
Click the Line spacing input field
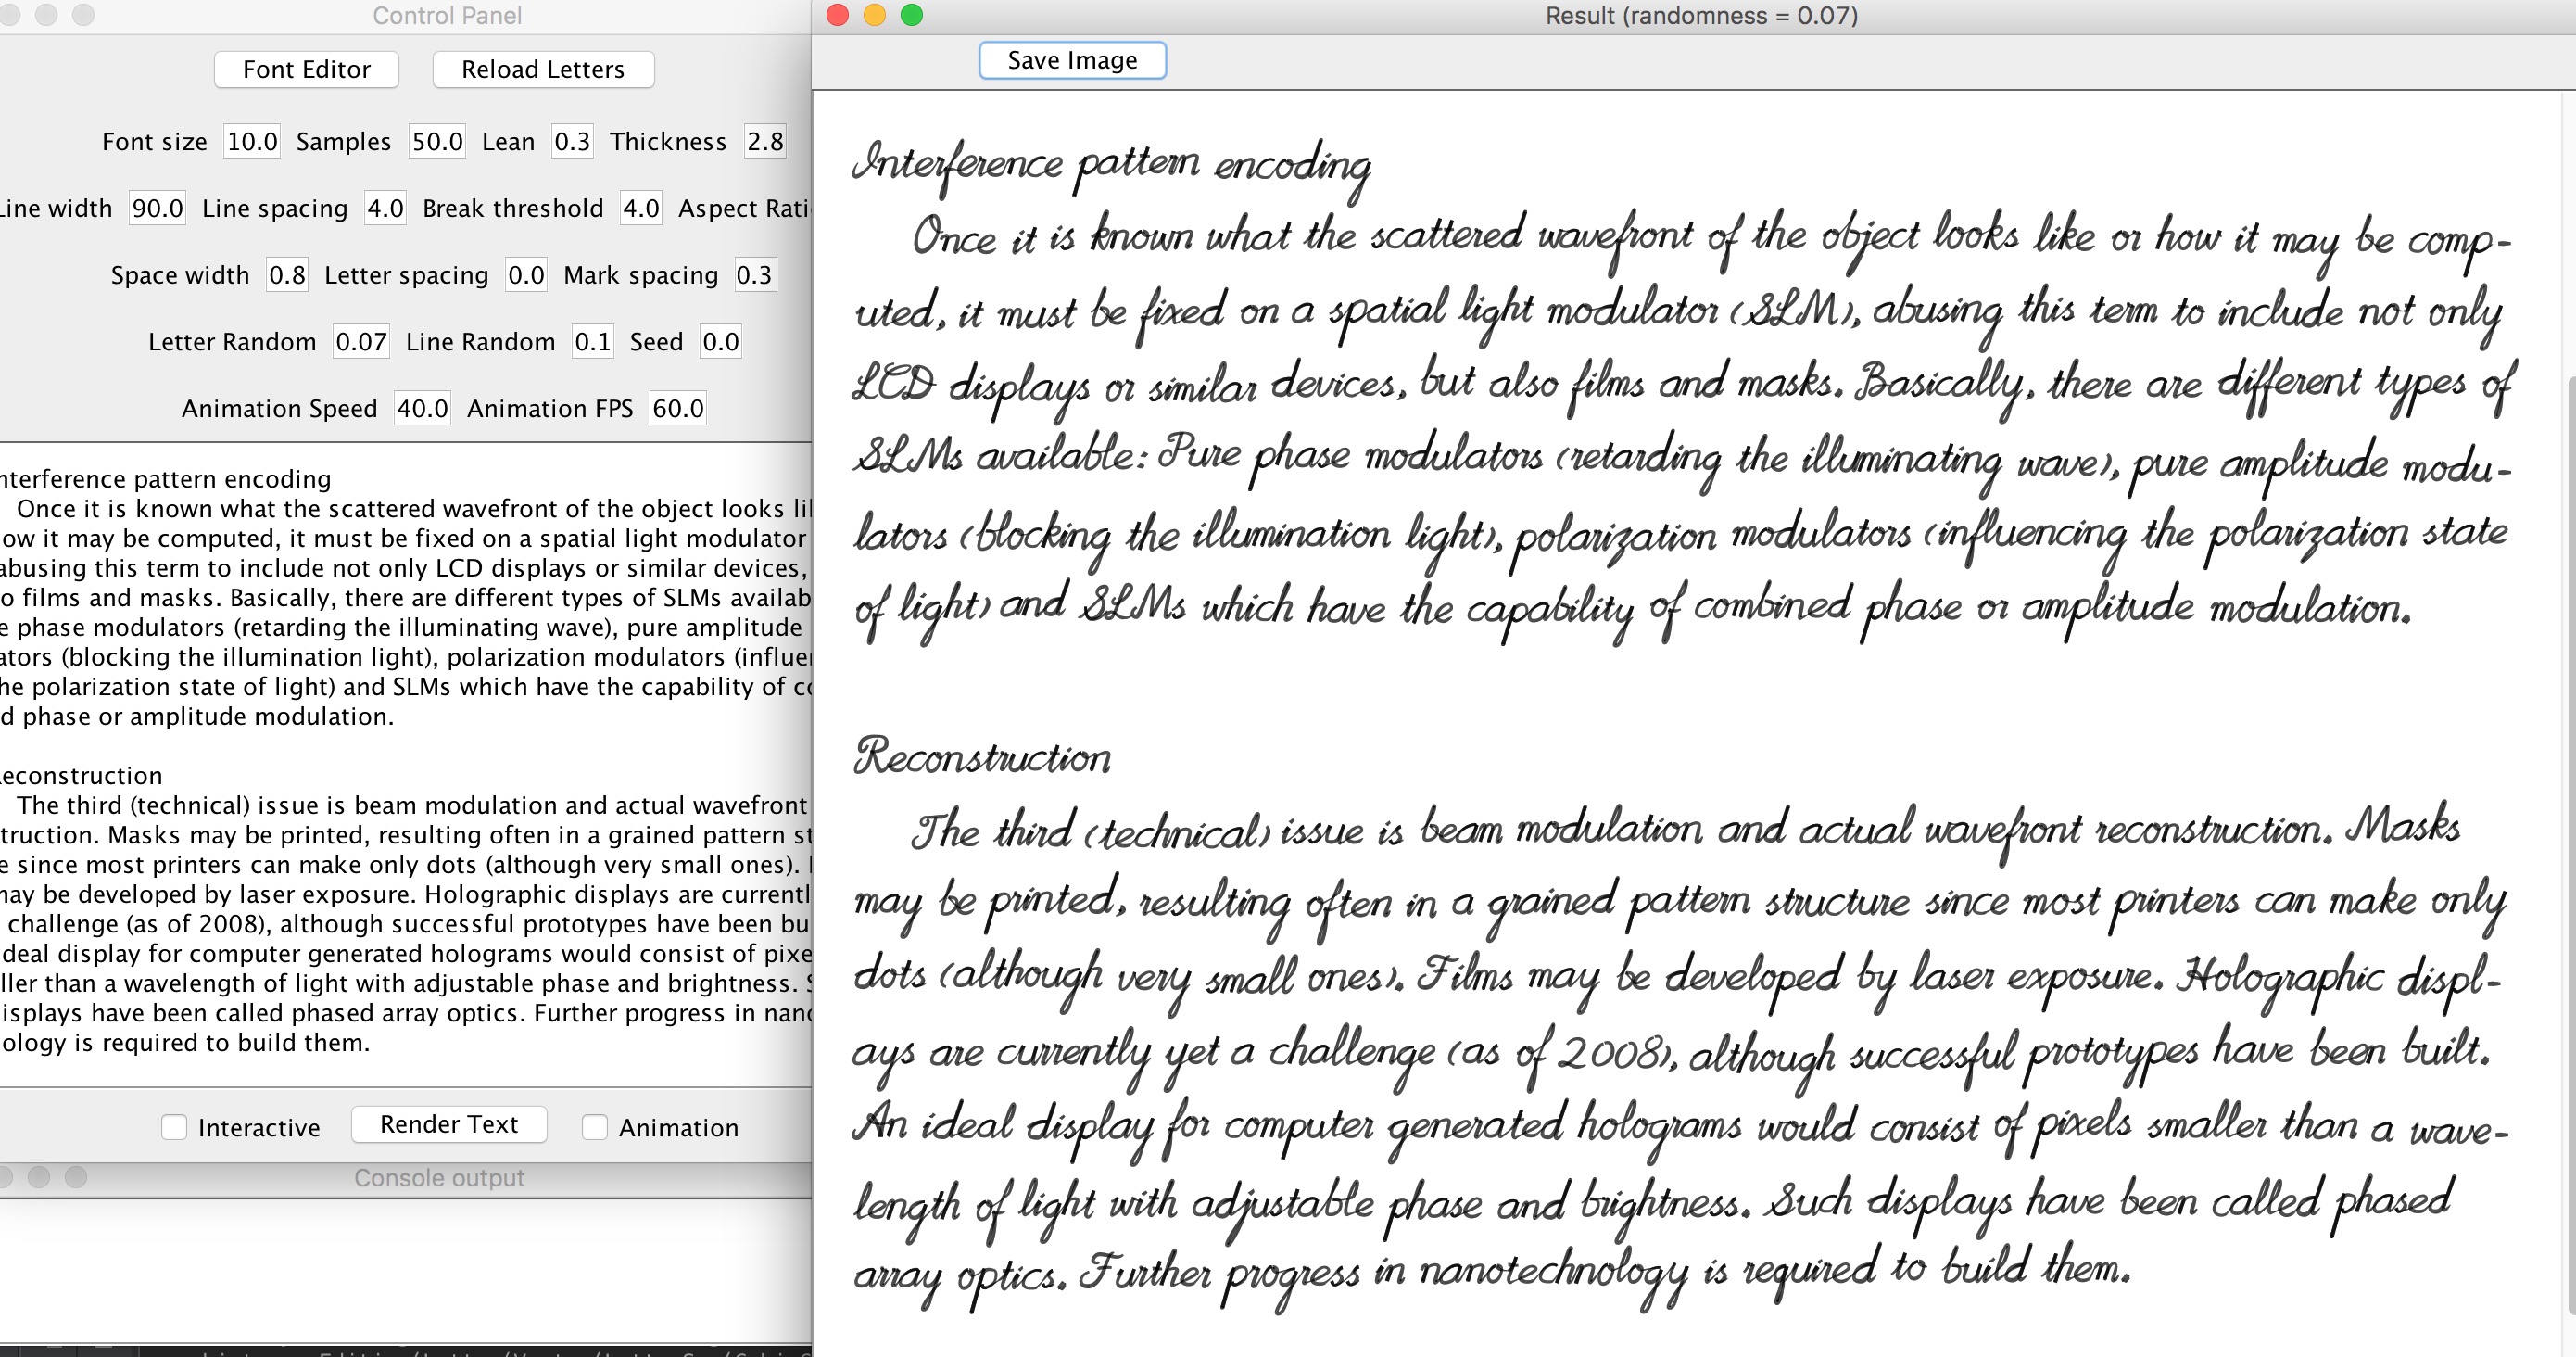[x=385, y=208]
